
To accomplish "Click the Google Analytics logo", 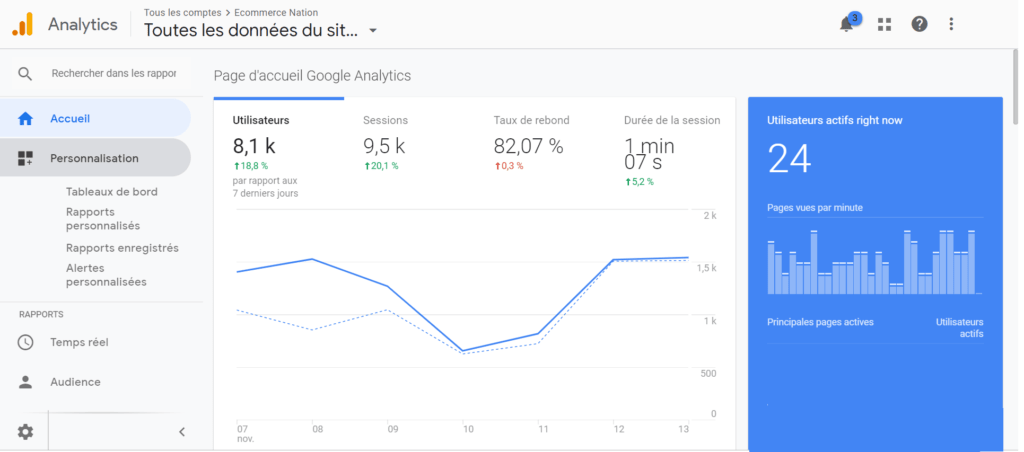I will pos(22,24).
